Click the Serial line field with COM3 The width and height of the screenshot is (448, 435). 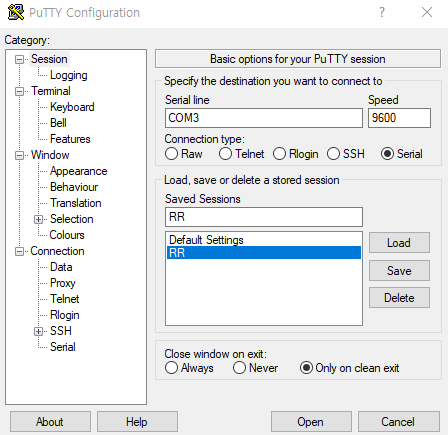pyautogui.click(x=264, y=118)
